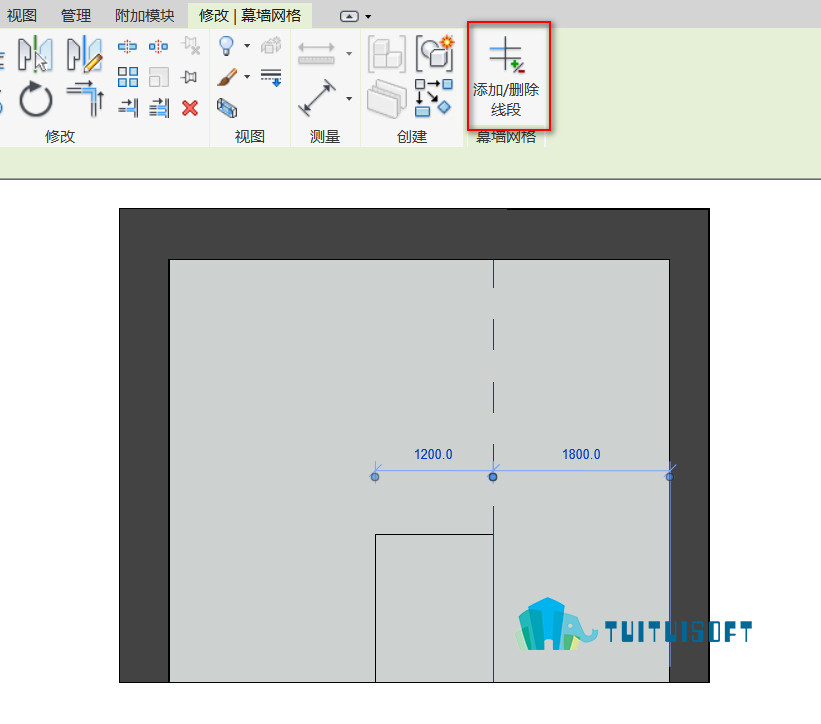
Task: Select the Aligned Dimension tool
Action: 317,98
